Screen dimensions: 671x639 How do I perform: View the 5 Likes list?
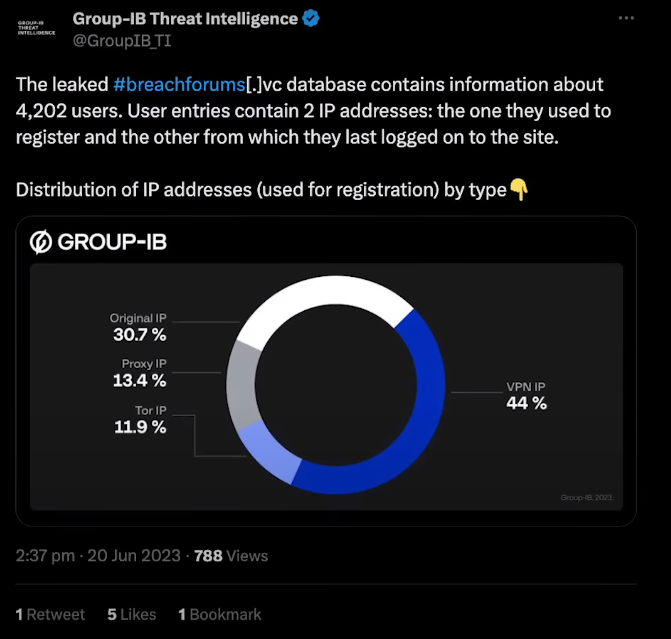point(132,614)
